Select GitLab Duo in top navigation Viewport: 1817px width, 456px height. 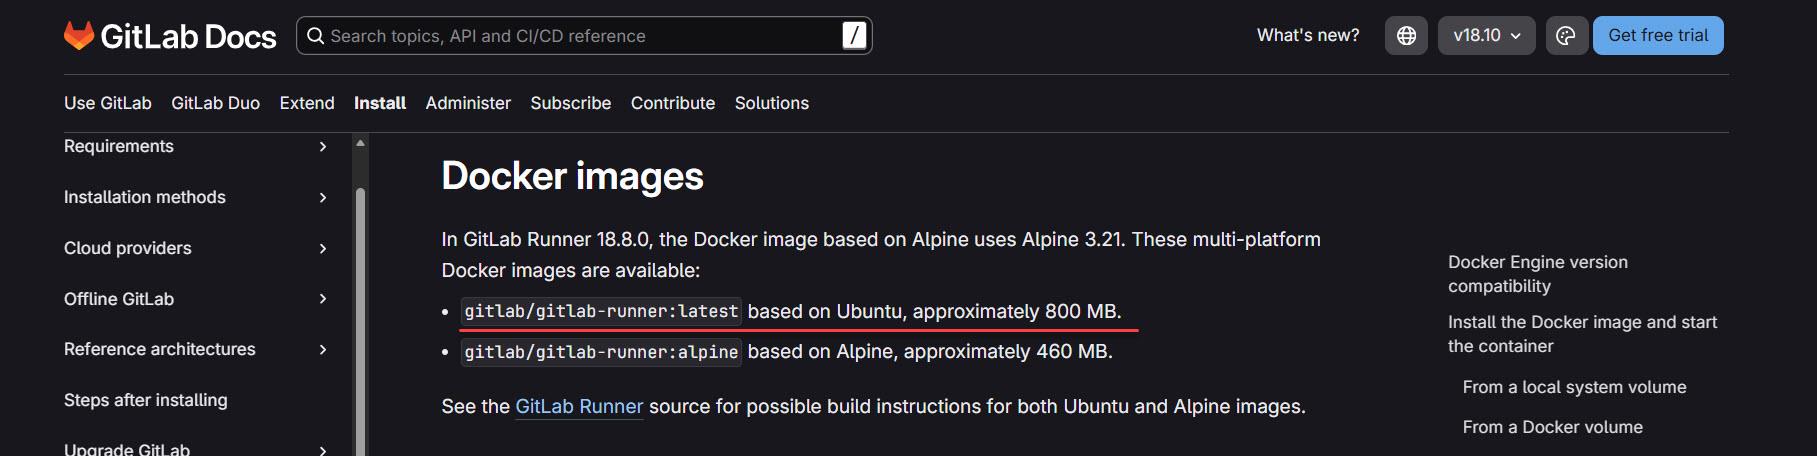(x=215, y=103)
